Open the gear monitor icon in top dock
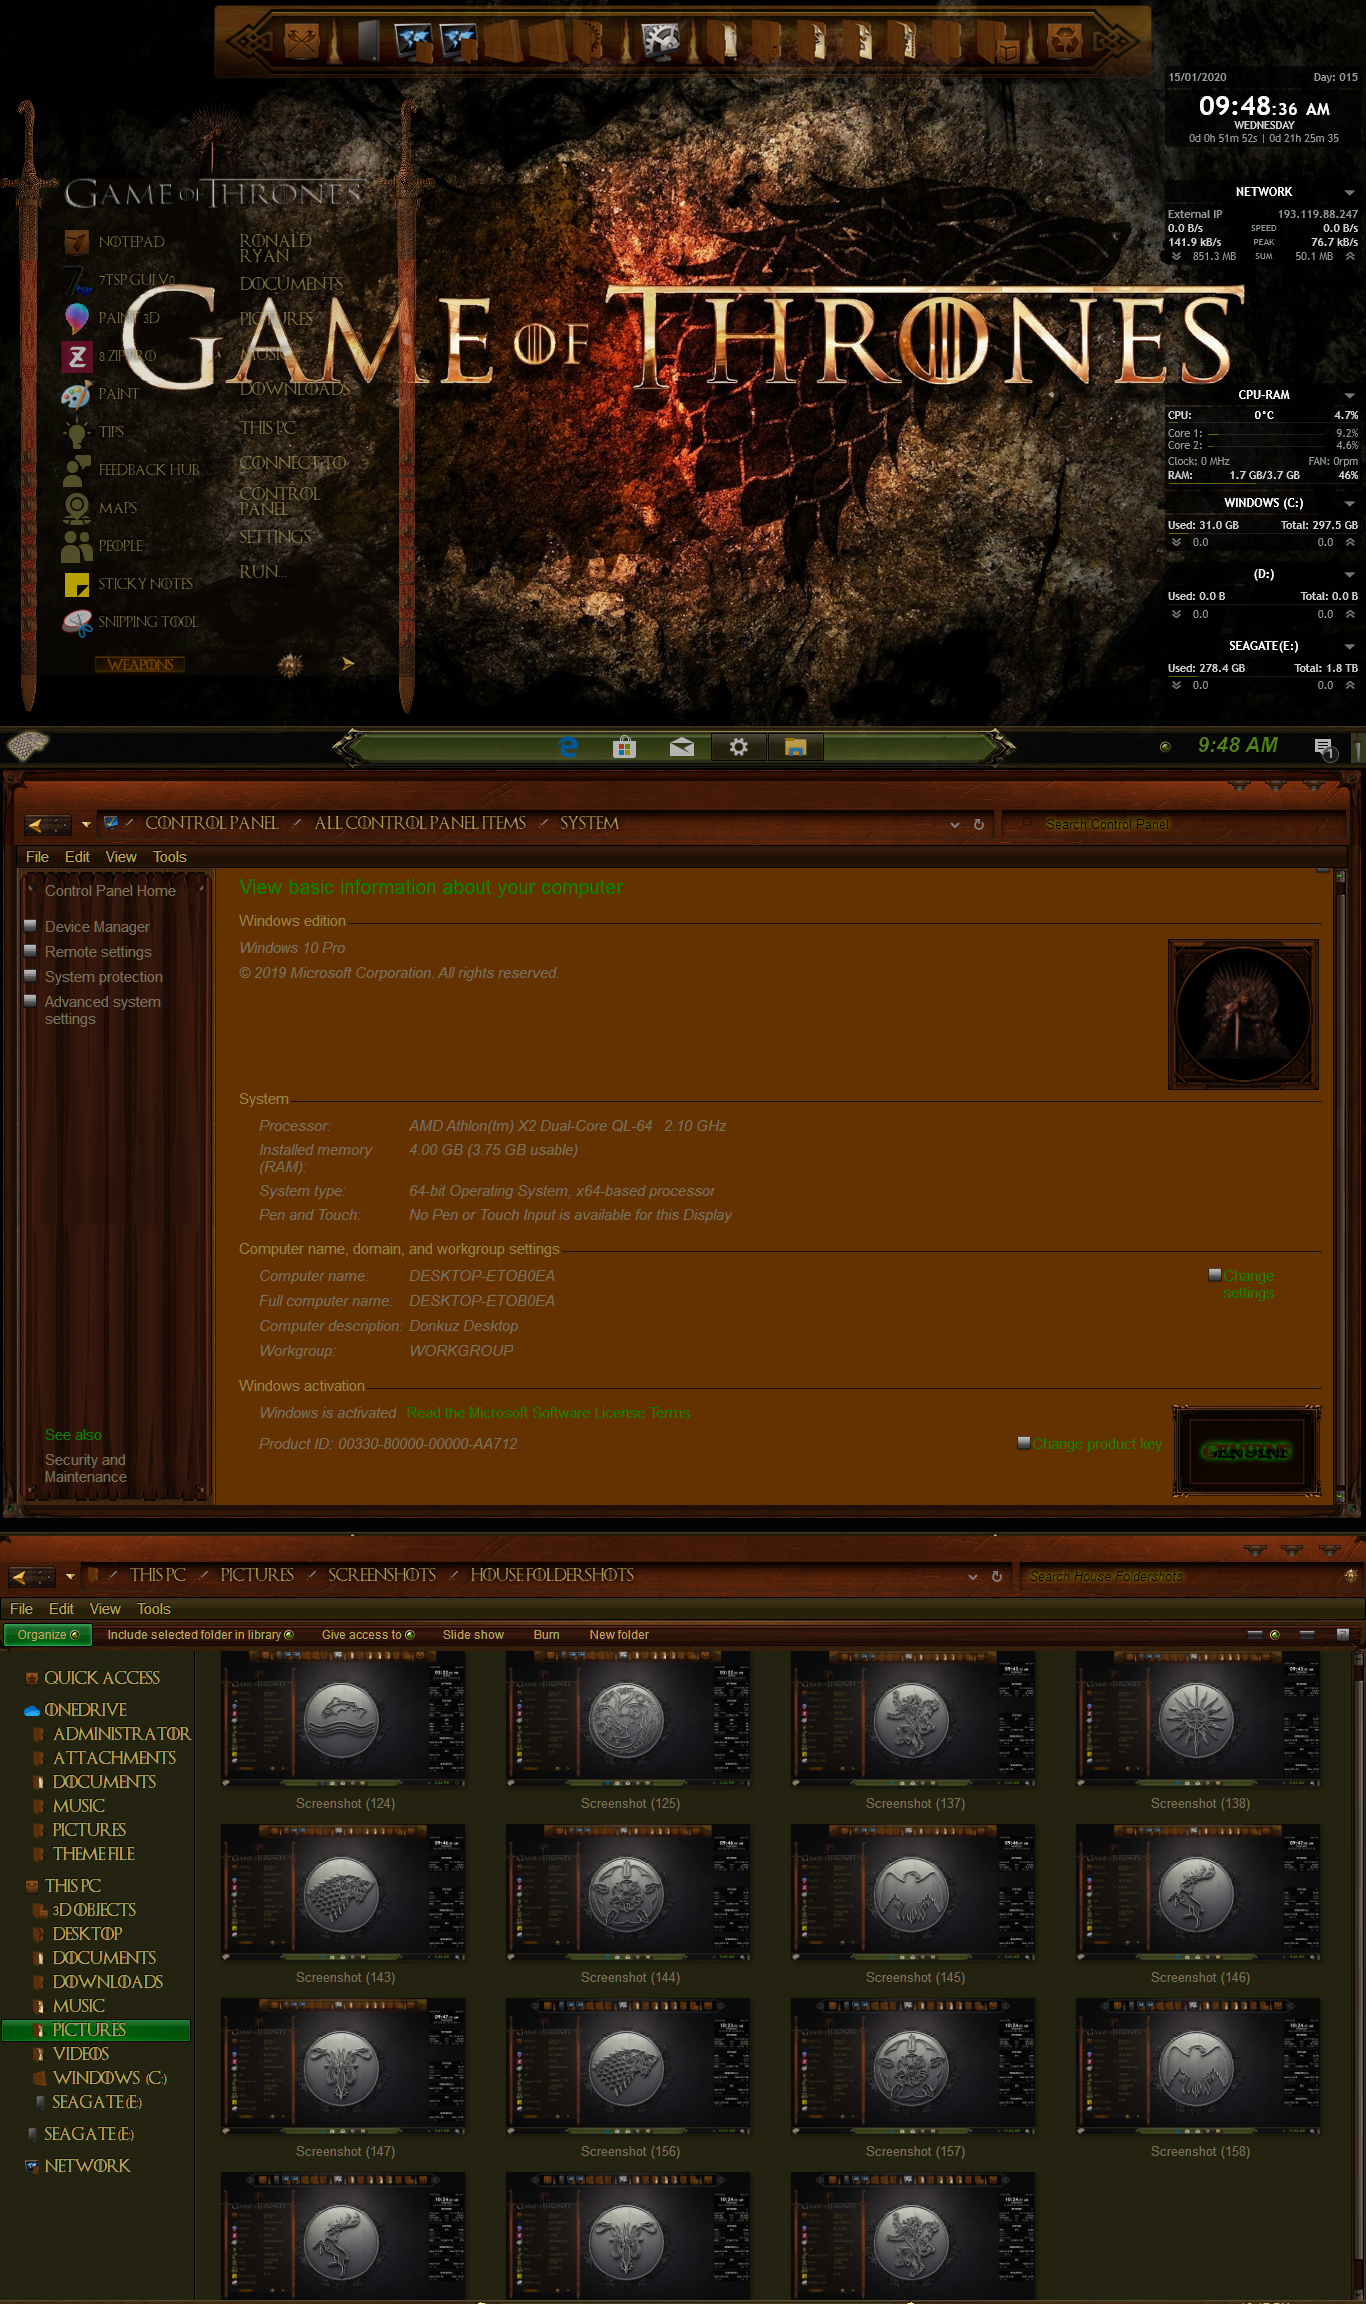This screenshot has width=1366, height=2304. 660,41
